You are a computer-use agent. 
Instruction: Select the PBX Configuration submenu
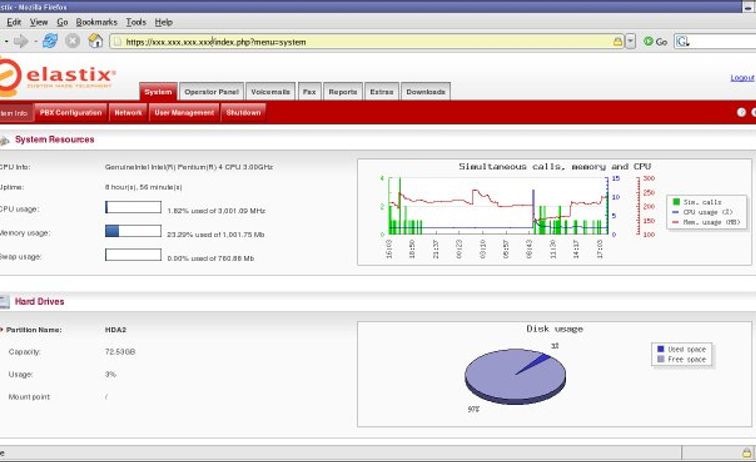(x=71, y=112)
